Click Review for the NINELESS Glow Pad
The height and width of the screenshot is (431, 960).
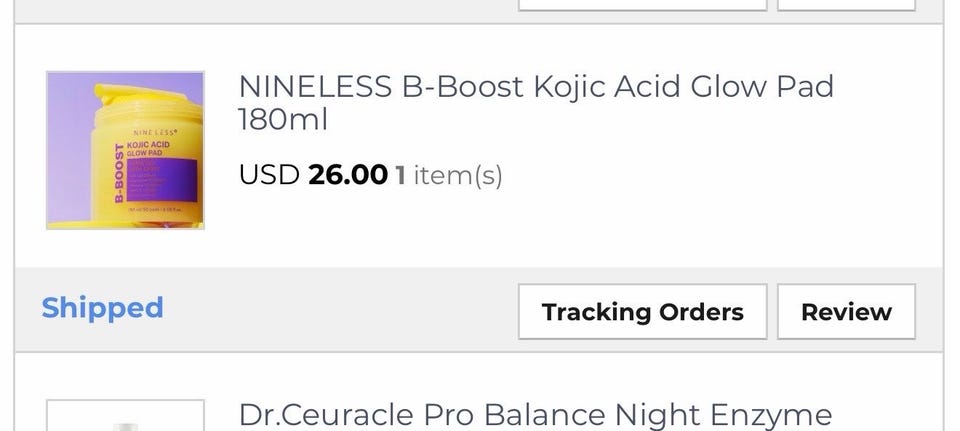pyautogui.click(x=846, y=312)
